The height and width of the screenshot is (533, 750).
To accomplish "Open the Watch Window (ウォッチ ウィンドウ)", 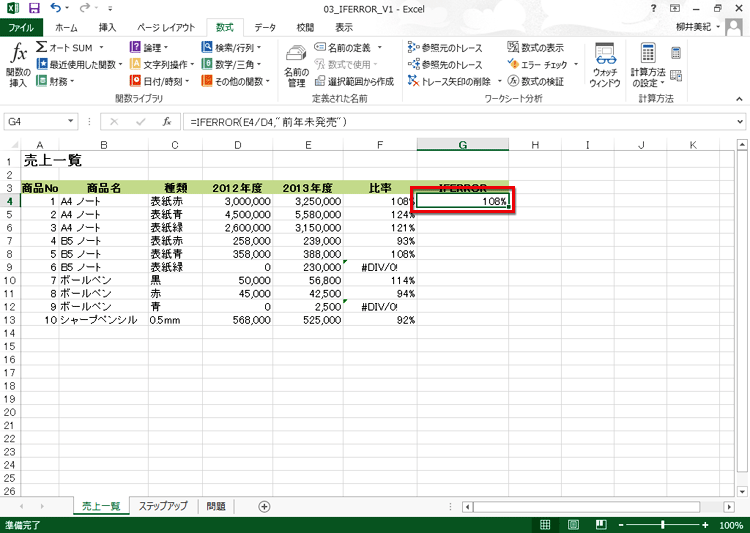I will click(x=605, y=66).
